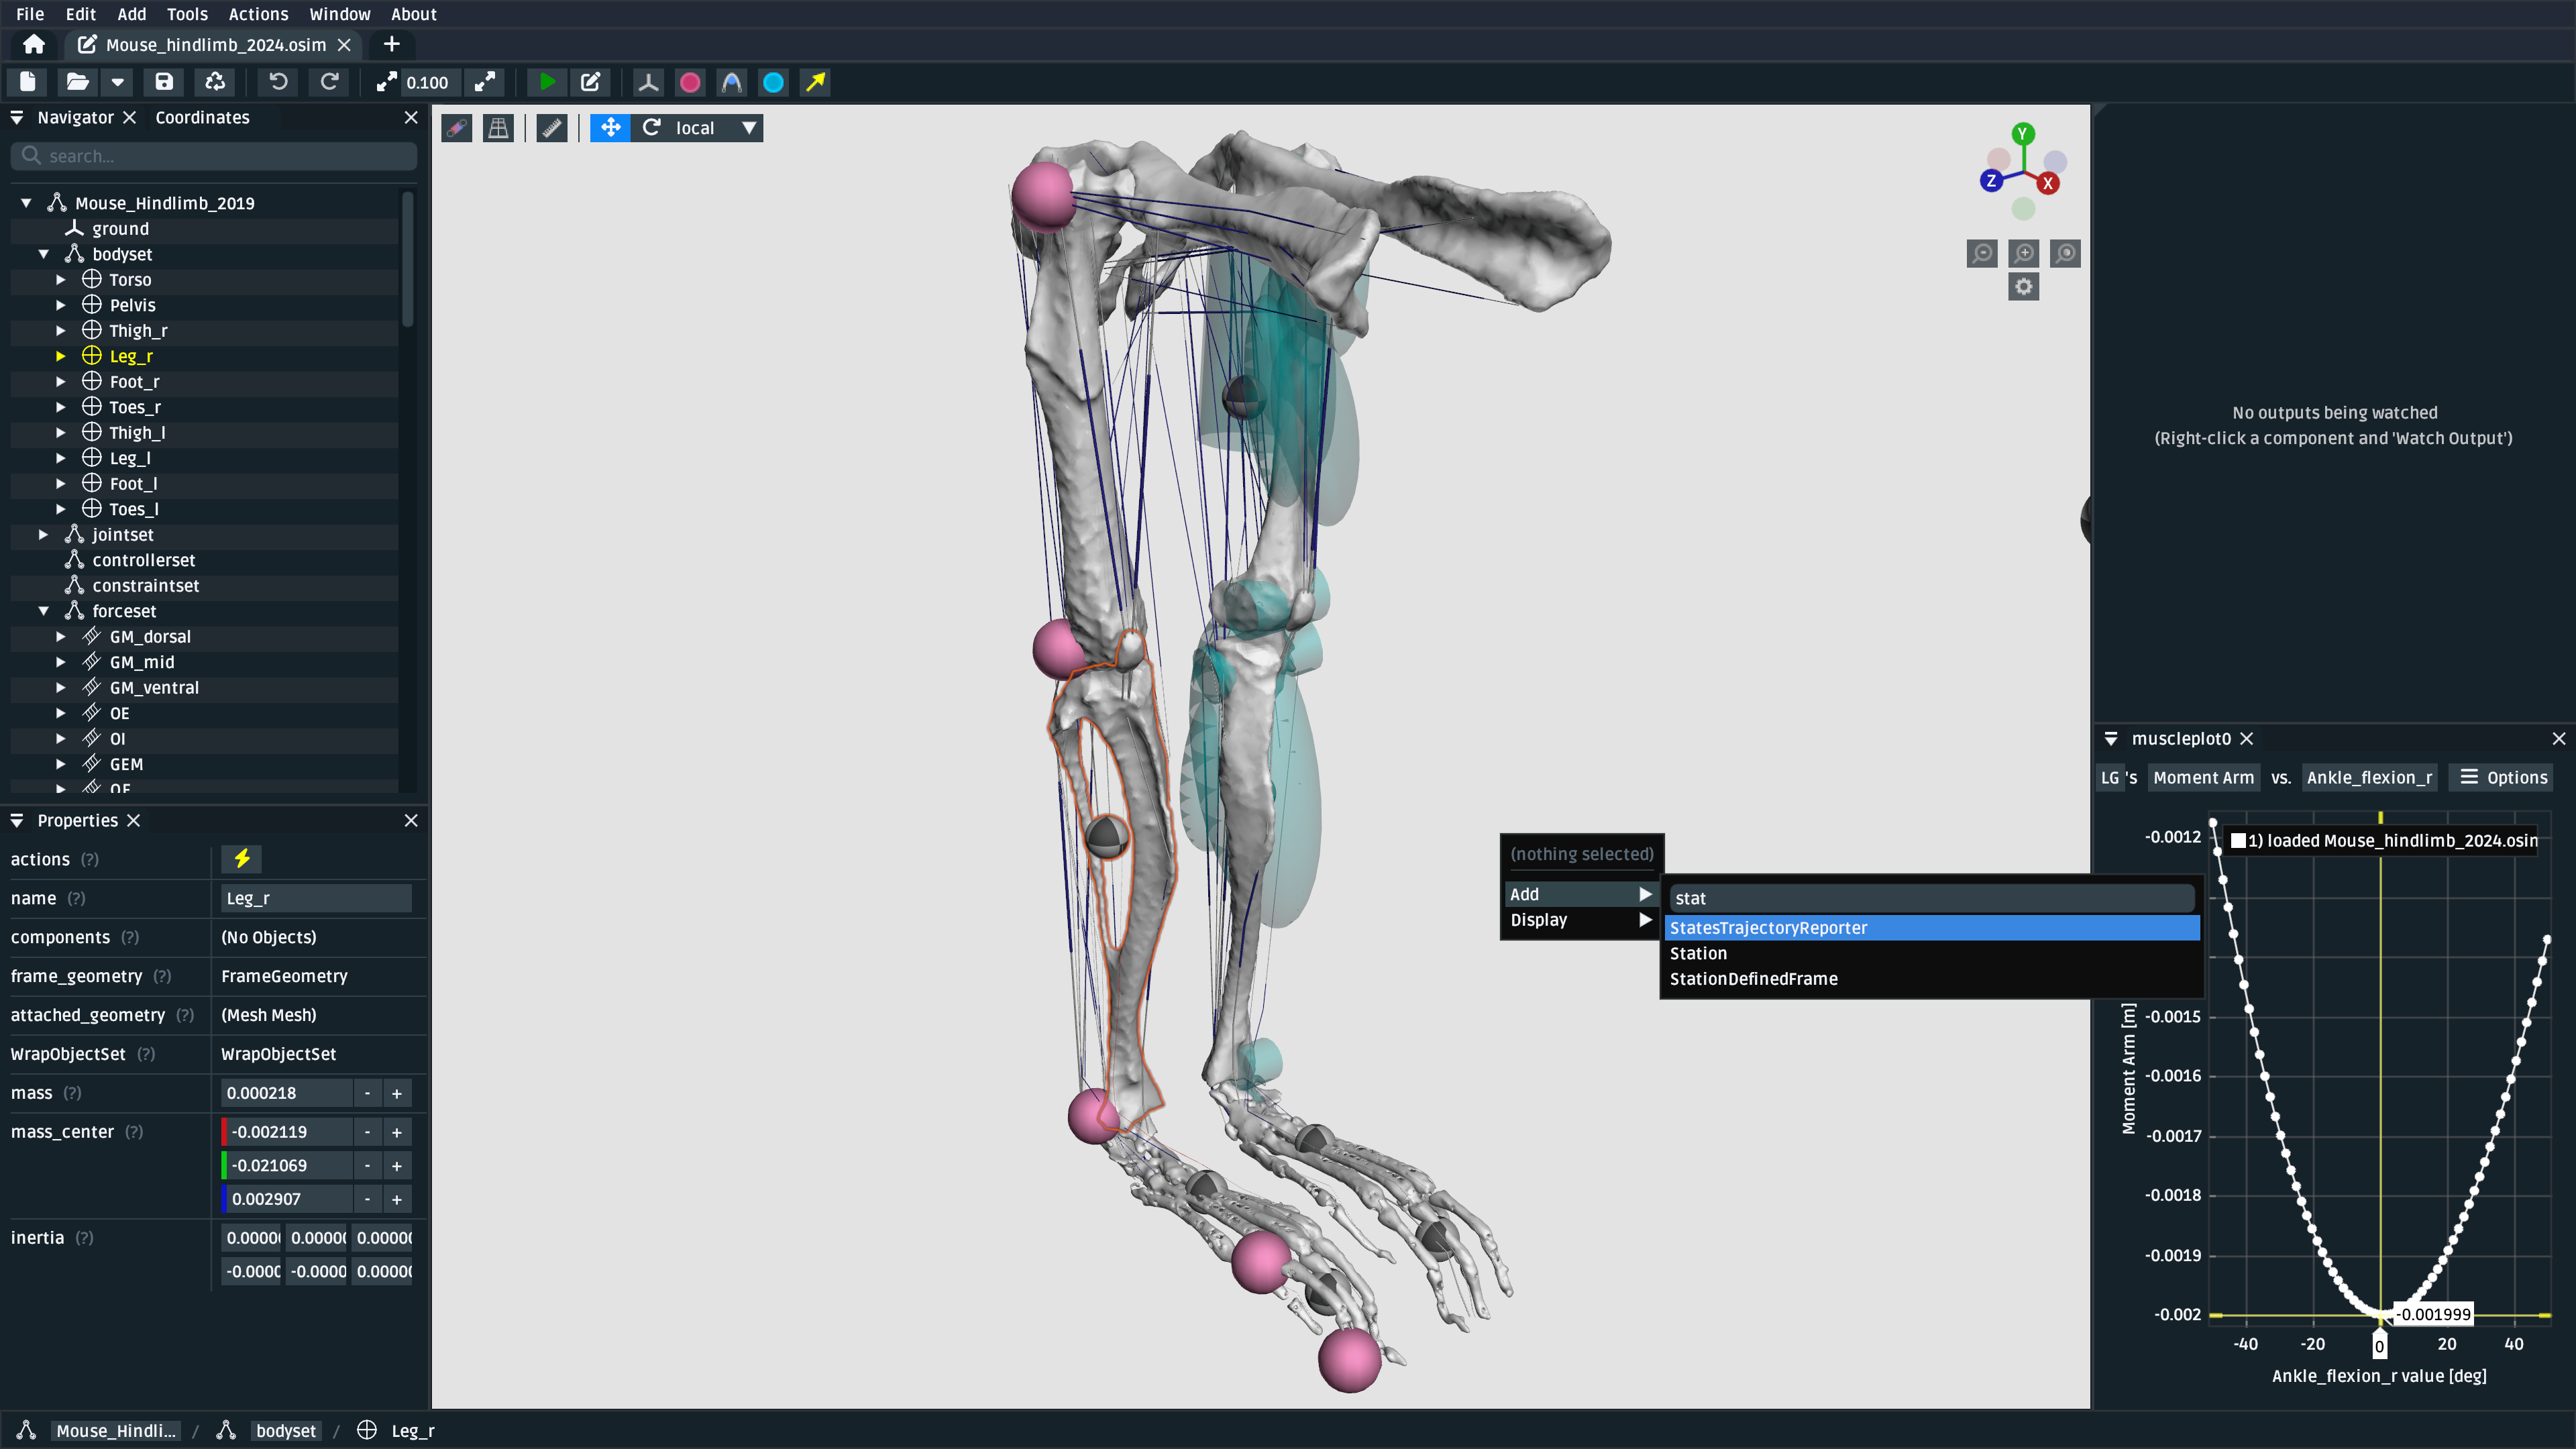Viewport: 2576px width, 1449px height.
Task: Reload the model from disk
Action: pyautogui.click(x=215, y=82)
